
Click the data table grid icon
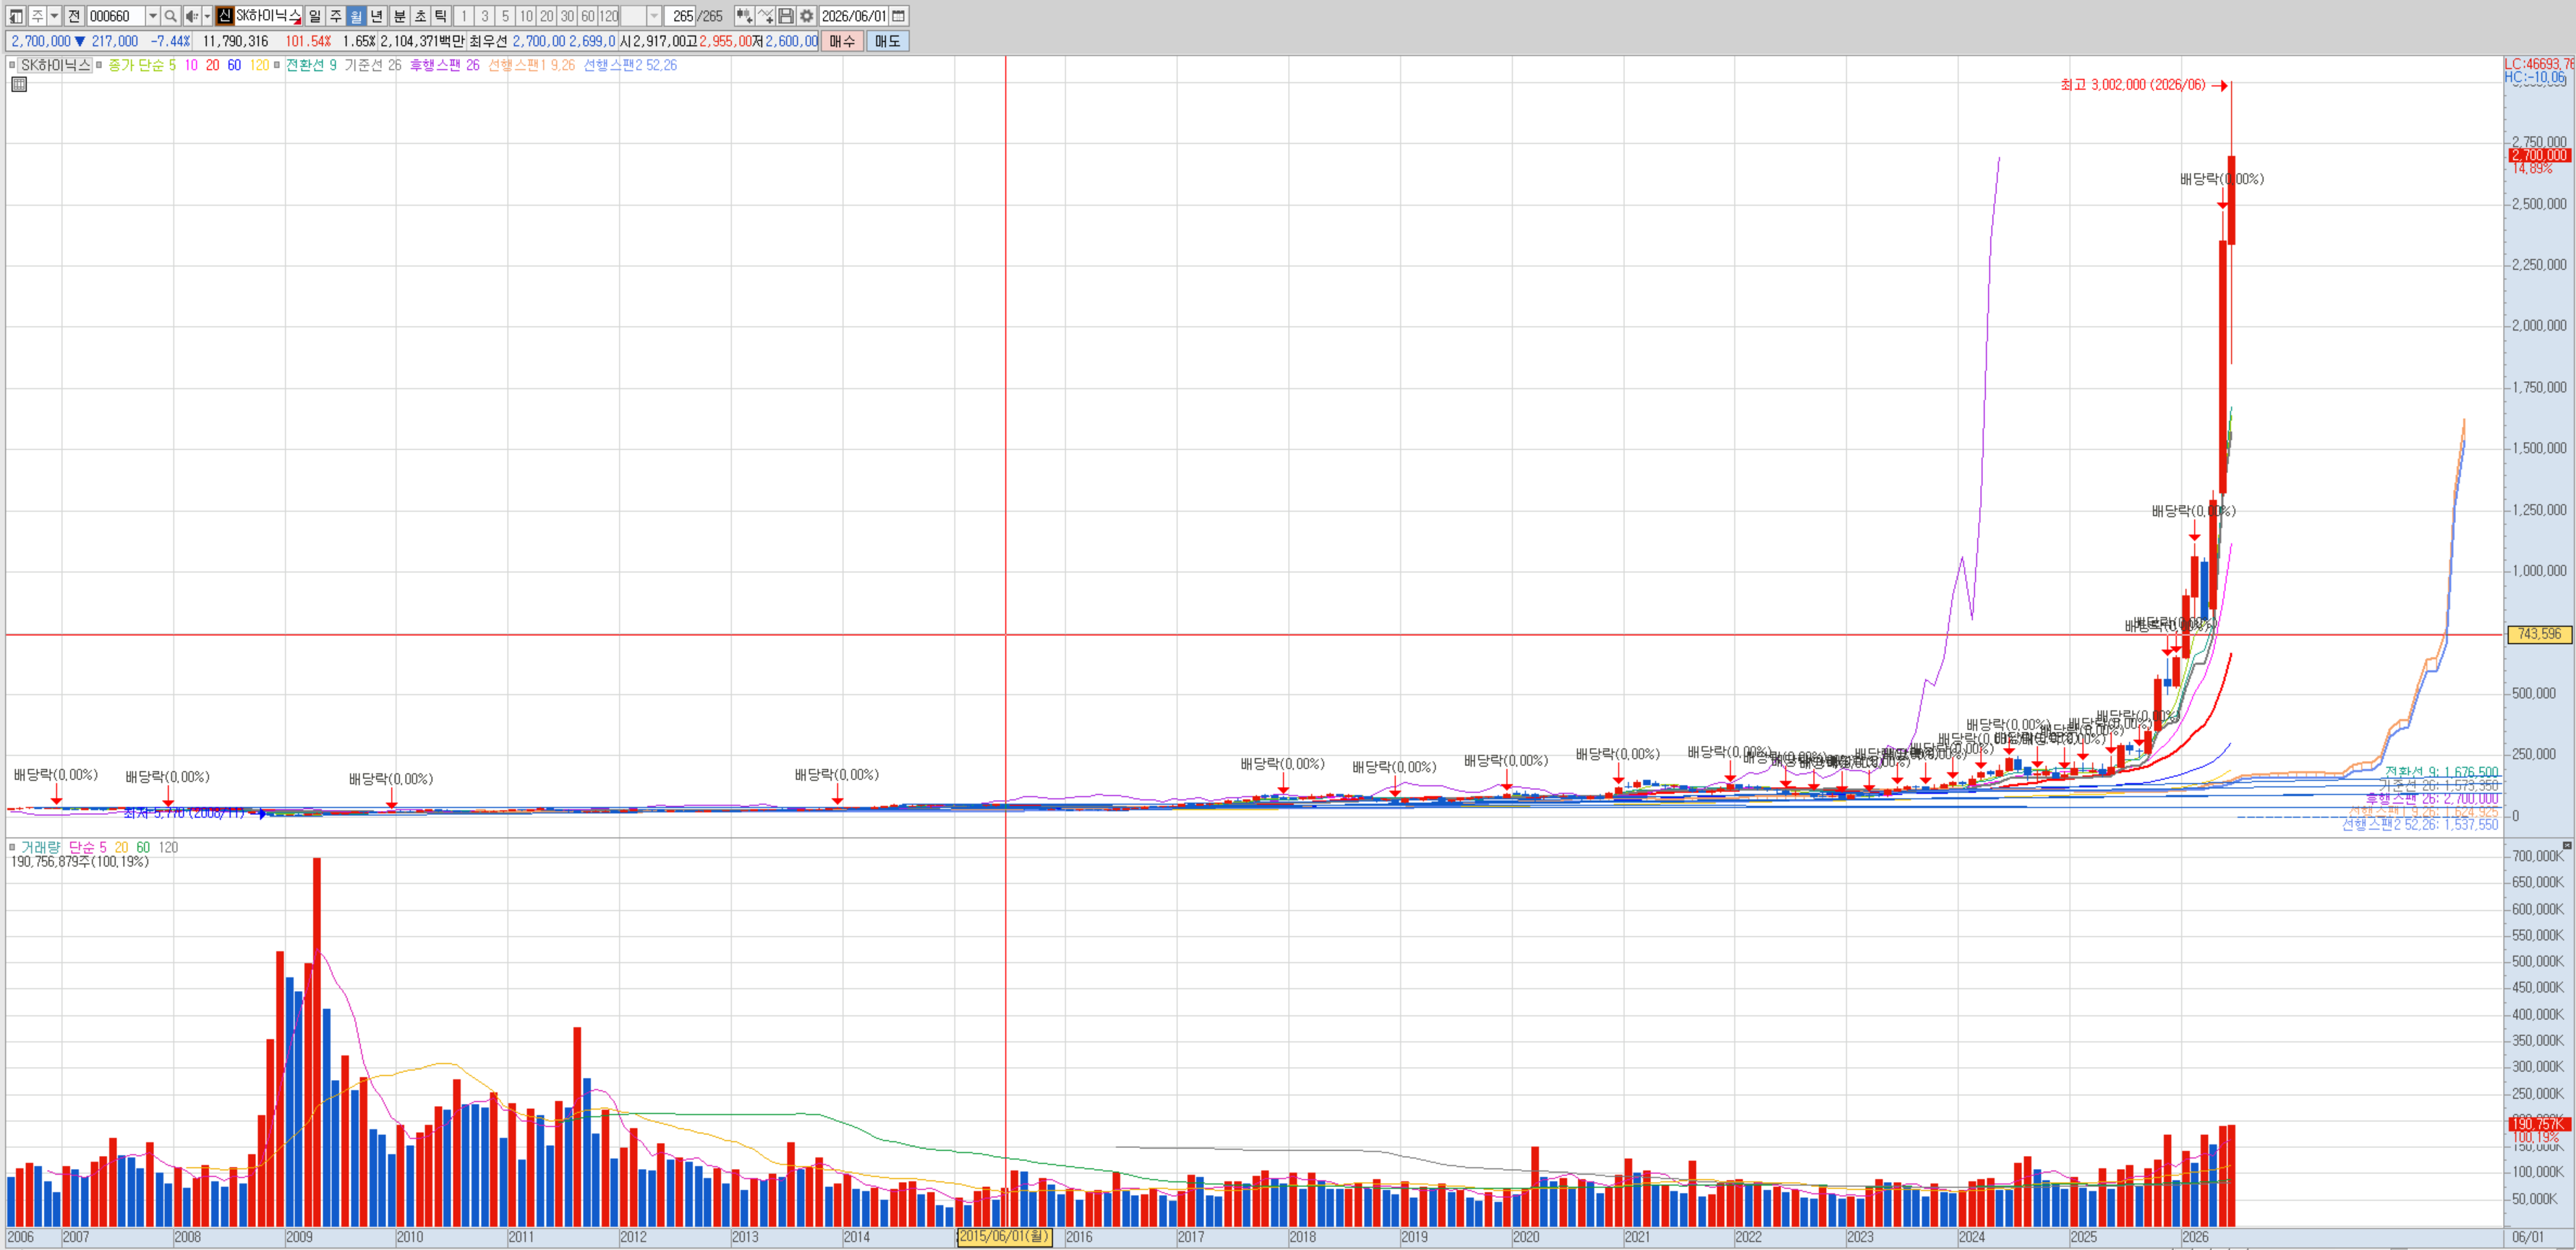click(x=19, y=84)
